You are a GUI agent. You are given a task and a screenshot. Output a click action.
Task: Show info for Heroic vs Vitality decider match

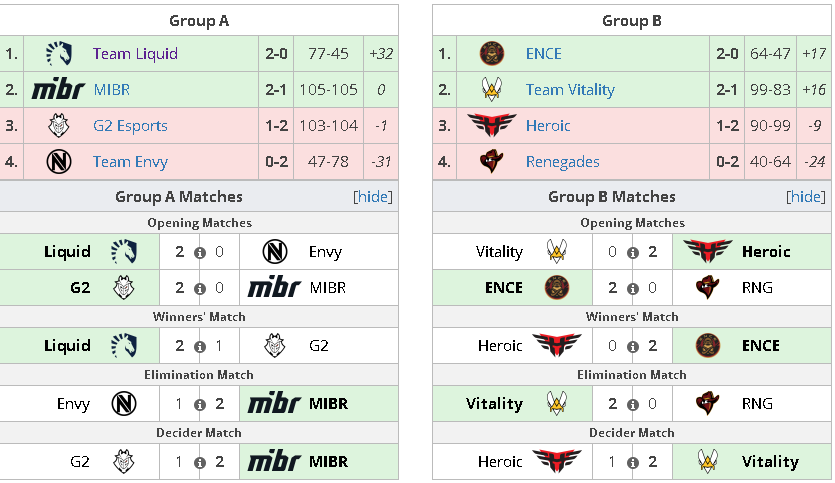(633, 462)
